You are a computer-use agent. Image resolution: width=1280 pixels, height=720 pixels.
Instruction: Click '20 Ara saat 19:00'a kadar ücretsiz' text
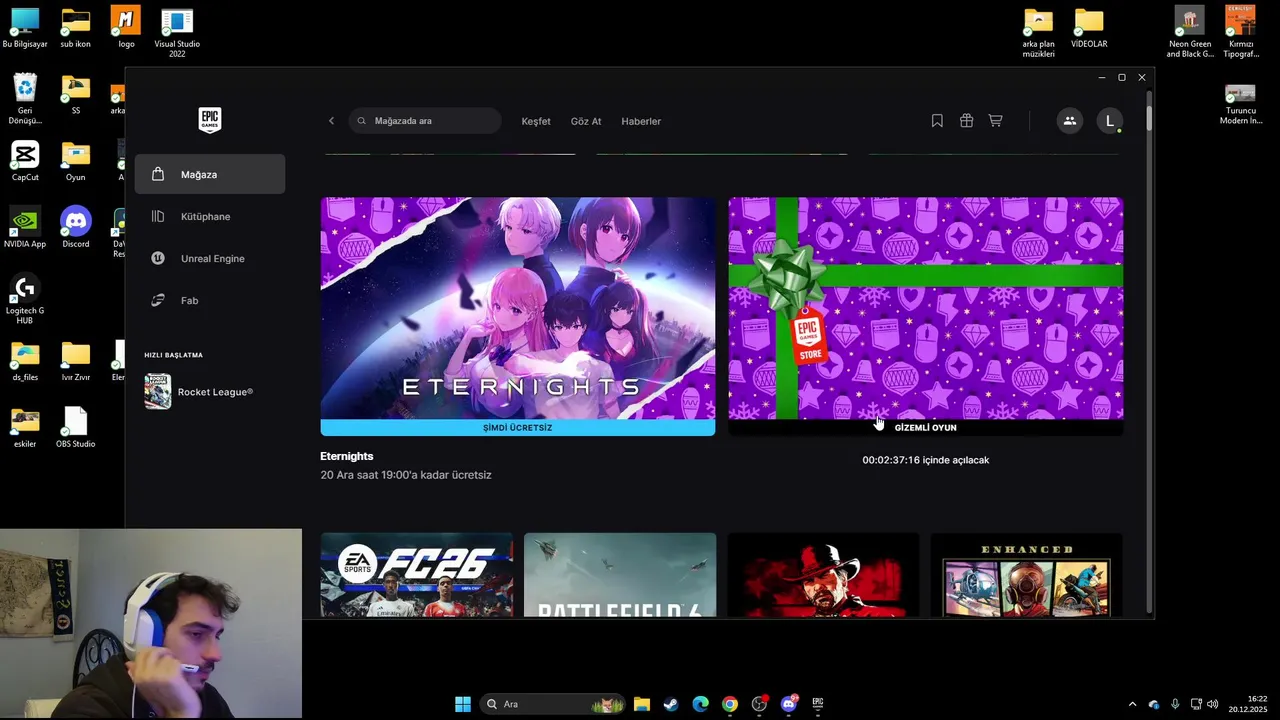pos(406,475)
